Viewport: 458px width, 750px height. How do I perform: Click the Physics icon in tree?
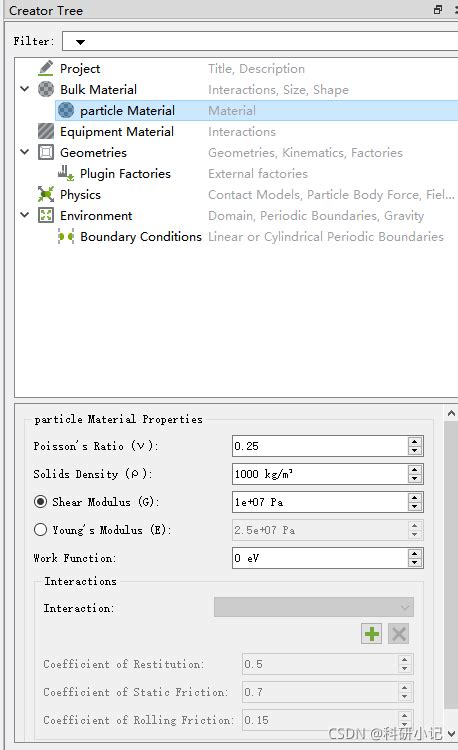click(46, 194)
